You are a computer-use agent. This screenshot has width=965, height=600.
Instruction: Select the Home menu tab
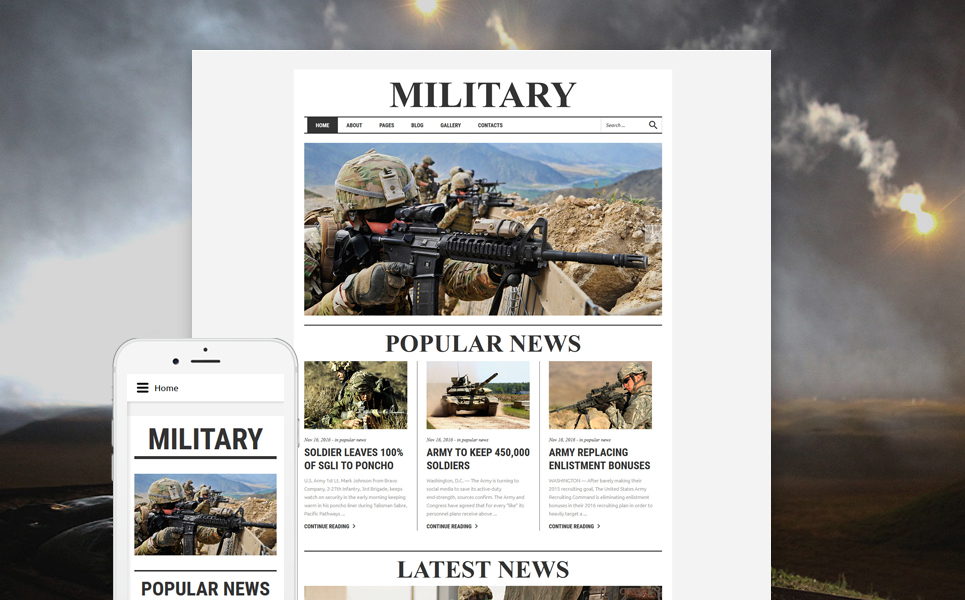322,125
